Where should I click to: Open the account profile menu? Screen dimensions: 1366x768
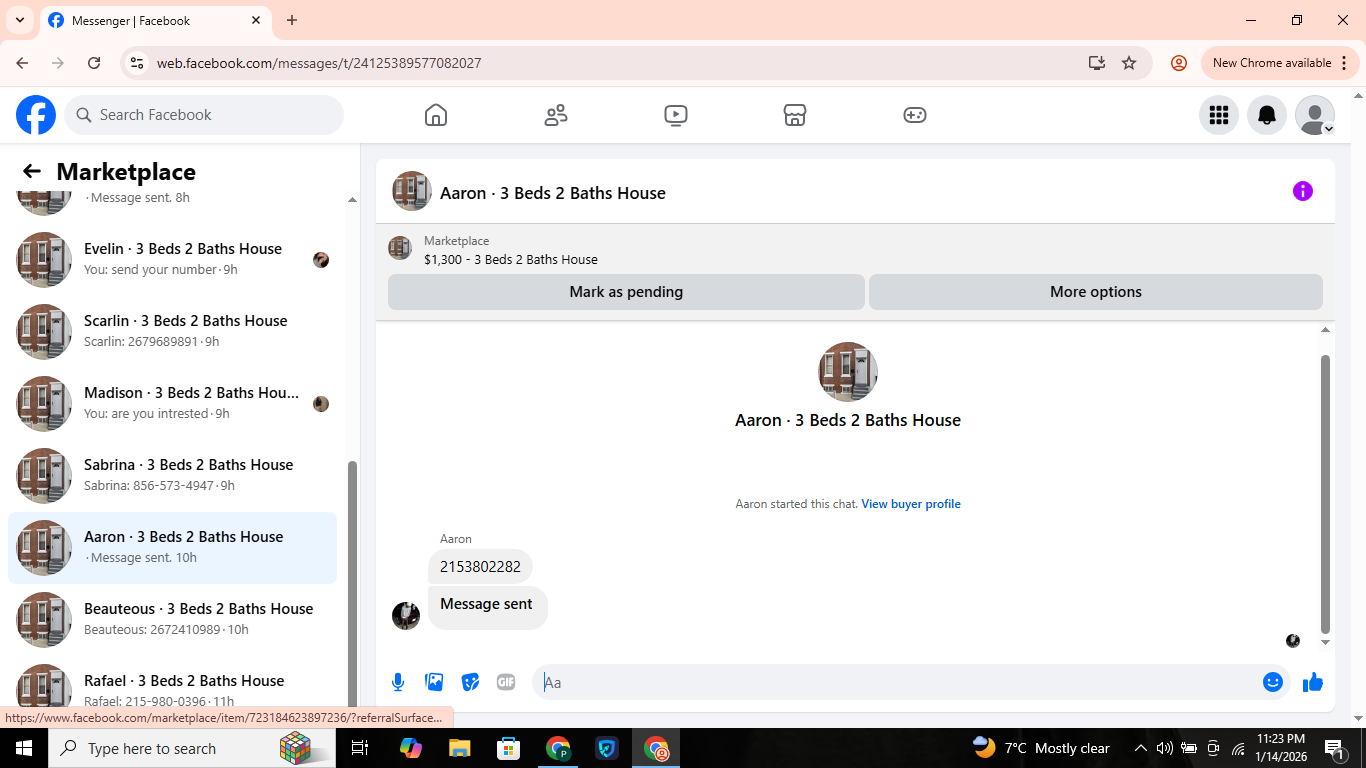(x=1315, y=115)
